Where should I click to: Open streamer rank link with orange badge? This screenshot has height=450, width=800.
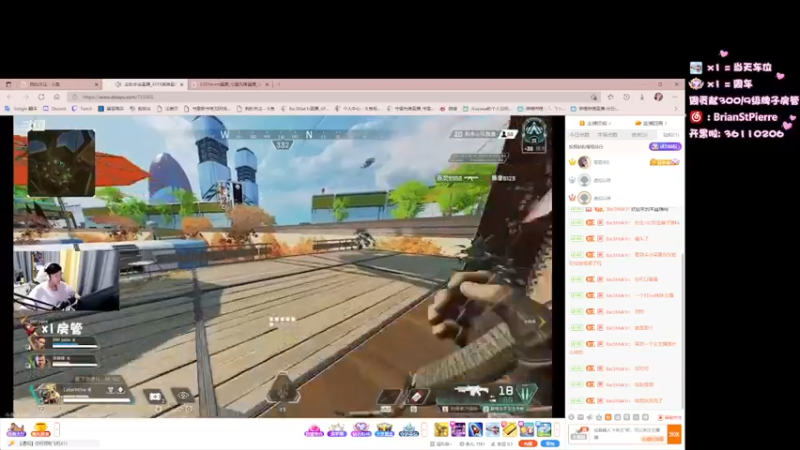coord(594,123)
